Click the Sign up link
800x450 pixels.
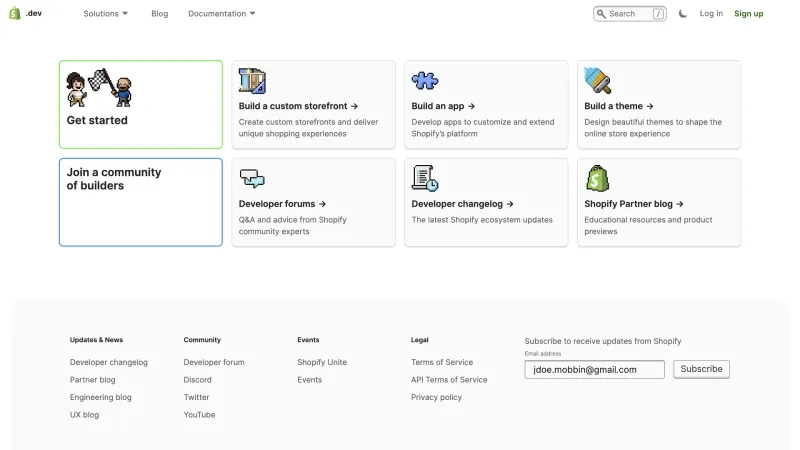pyautogui.click(x=748, y=14)
